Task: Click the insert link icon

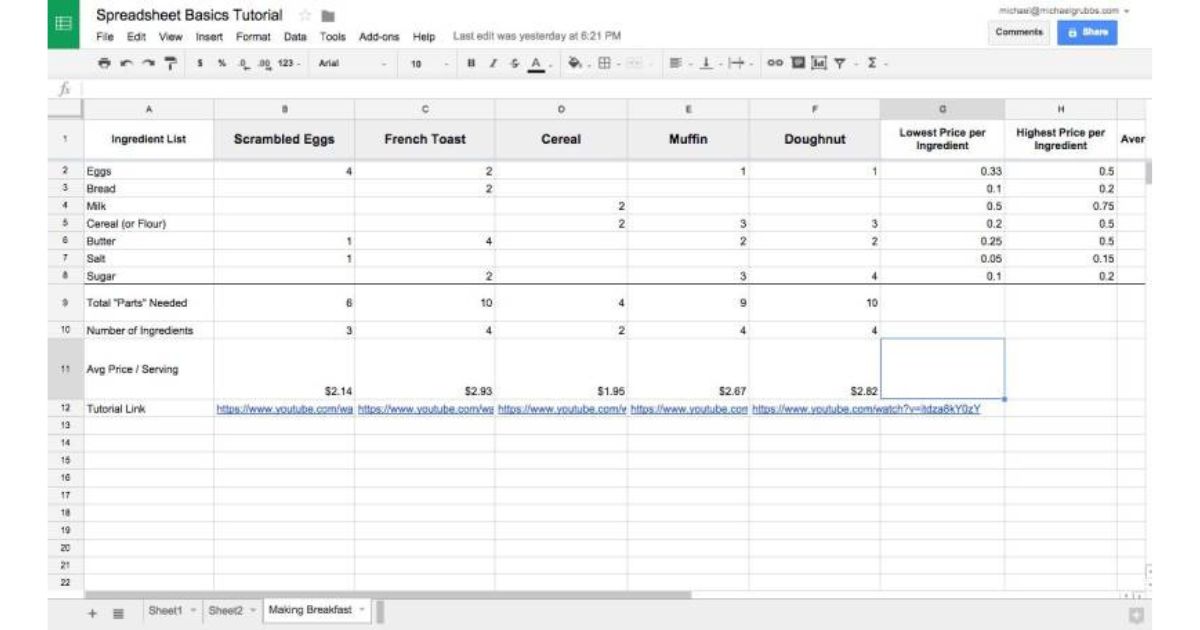Action: click(x=775, y=63)
